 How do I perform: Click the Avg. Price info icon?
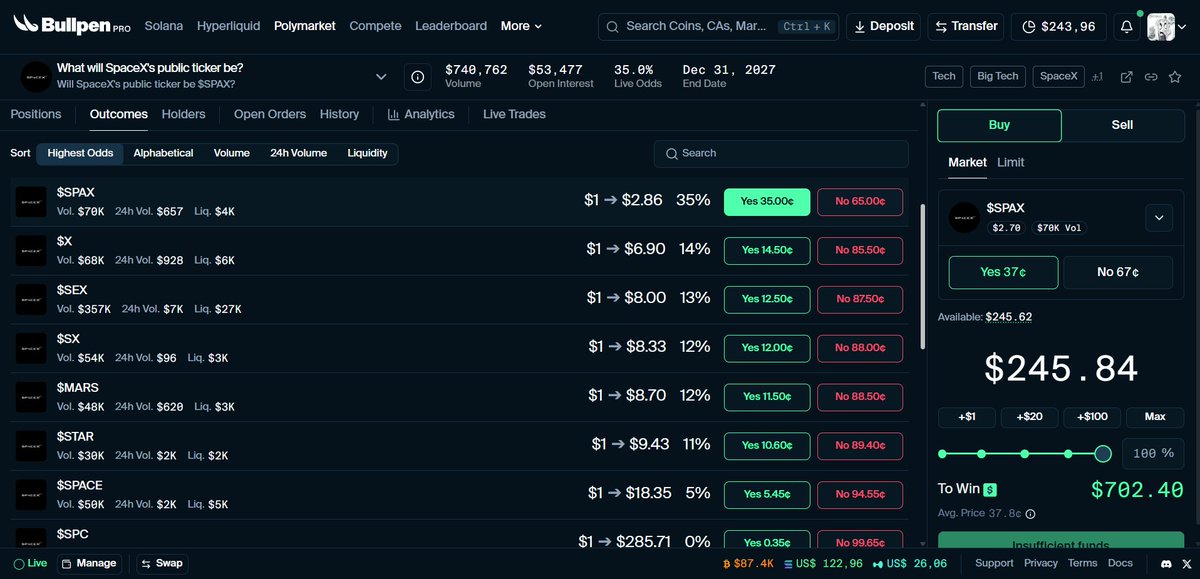(x=1030, y=514)
